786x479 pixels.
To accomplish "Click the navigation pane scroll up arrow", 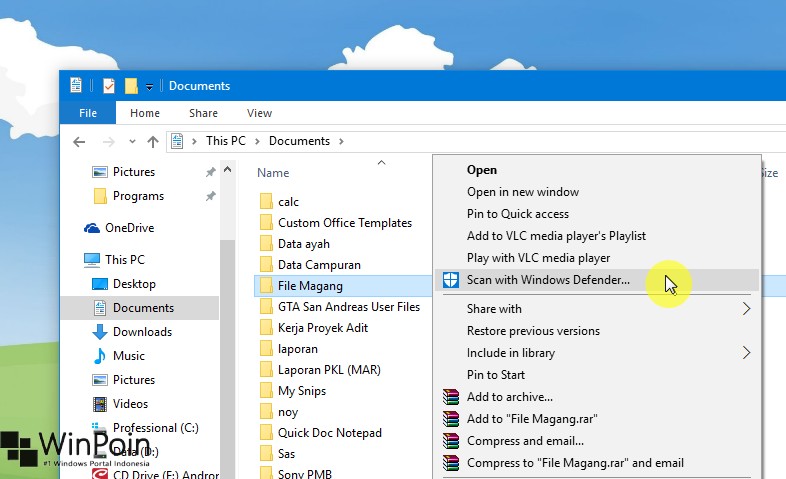I will coord(228,170).
